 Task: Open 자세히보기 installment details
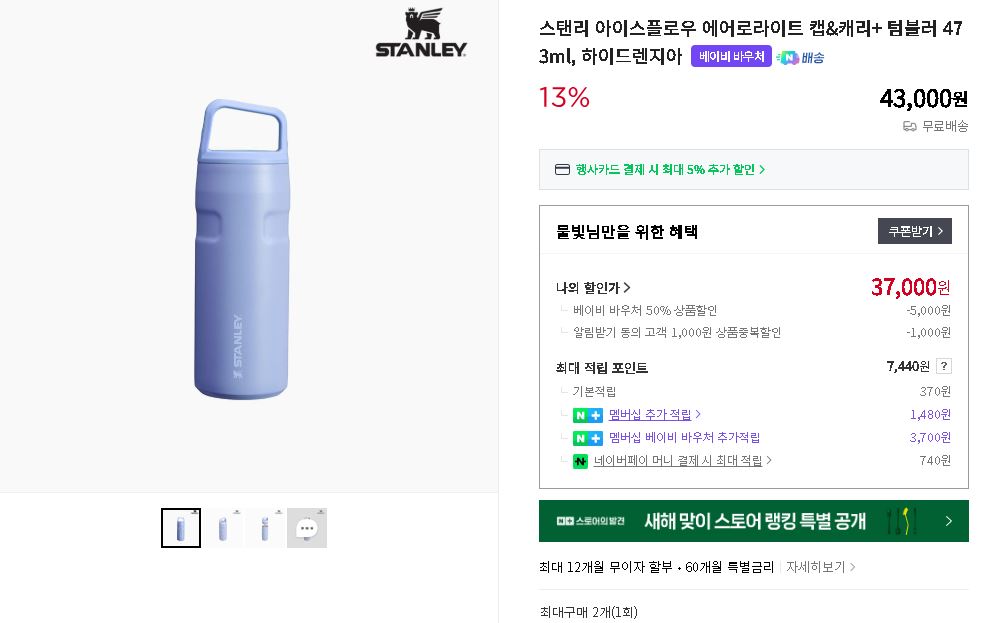pos(820,567)
